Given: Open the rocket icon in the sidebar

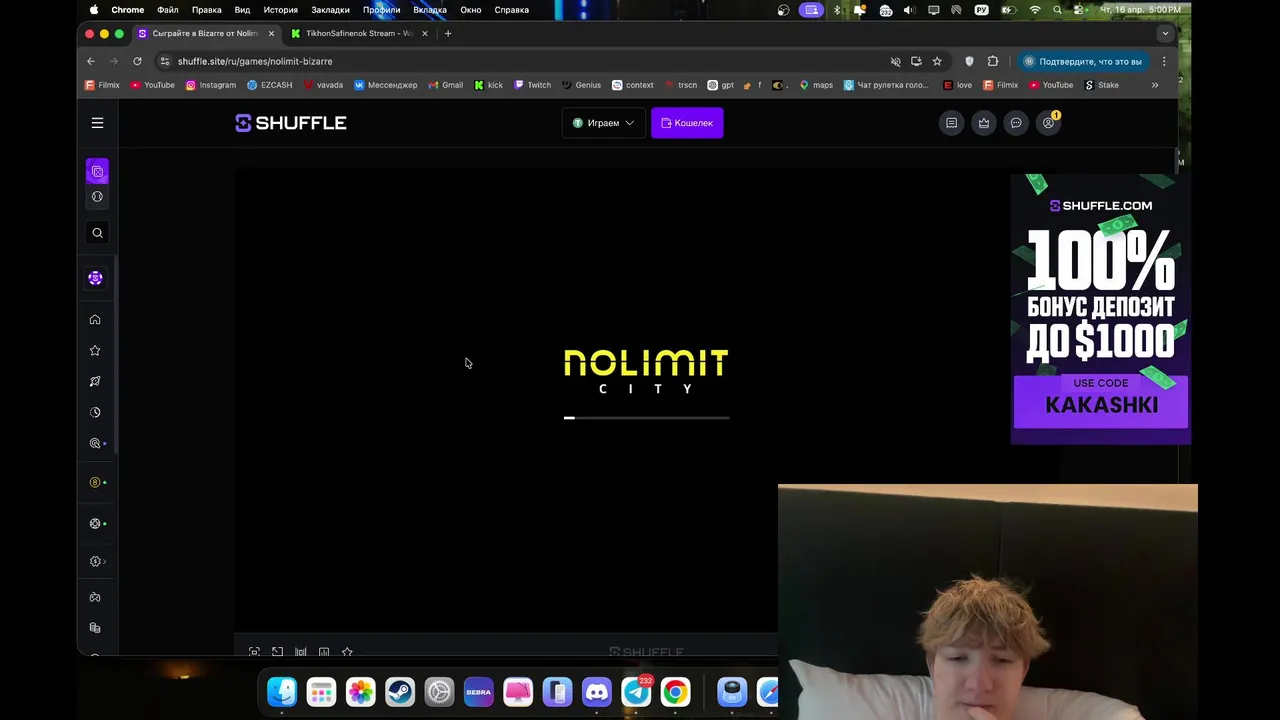Looking at the screenshot, I should [x=95, y=382].
